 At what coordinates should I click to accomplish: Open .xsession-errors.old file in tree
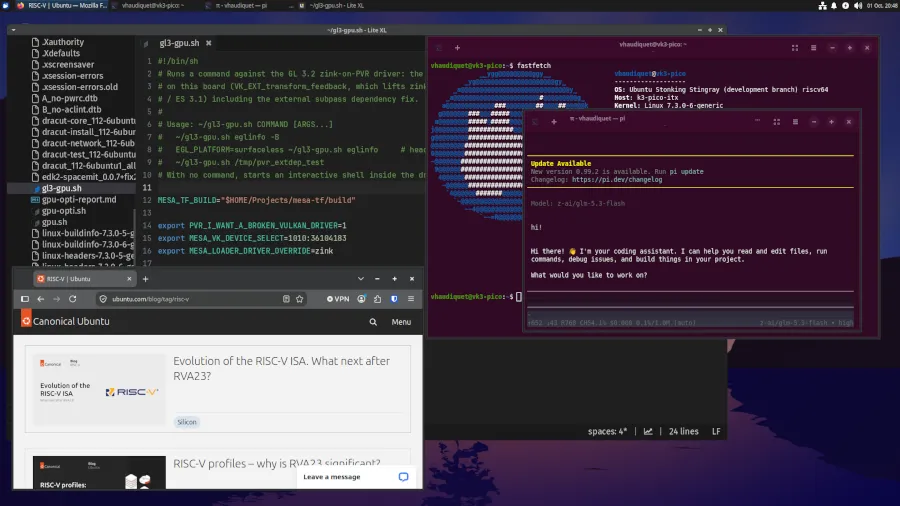[x=79, y=87]
